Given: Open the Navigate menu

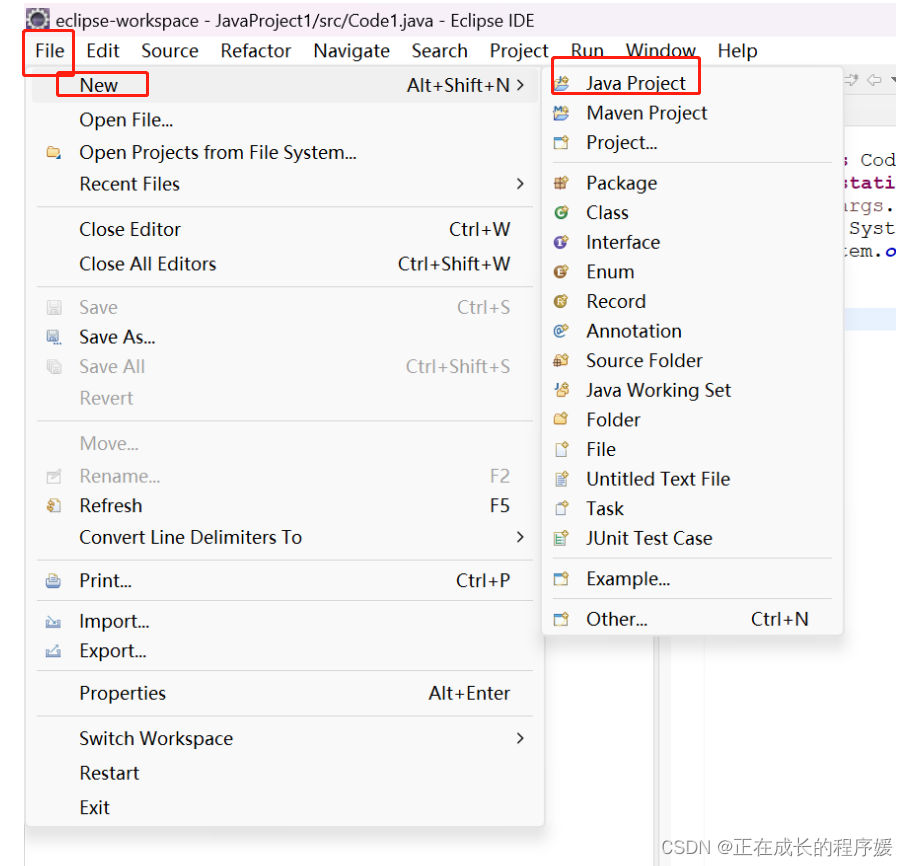Looking at the screenshot, I should (352, 51).
